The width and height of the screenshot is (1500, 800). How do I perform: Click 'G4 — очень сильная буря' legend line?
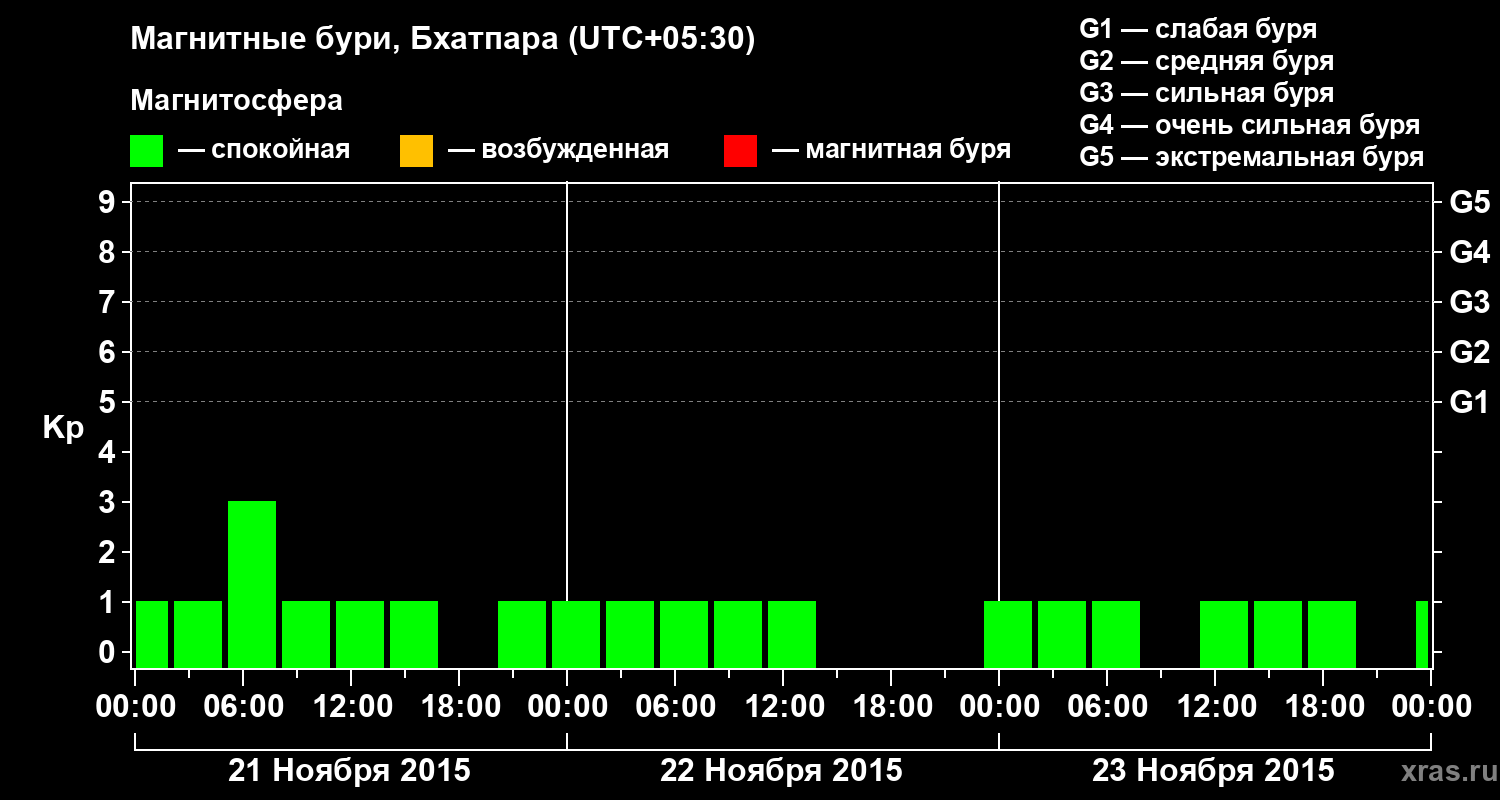coord(1250,125)
